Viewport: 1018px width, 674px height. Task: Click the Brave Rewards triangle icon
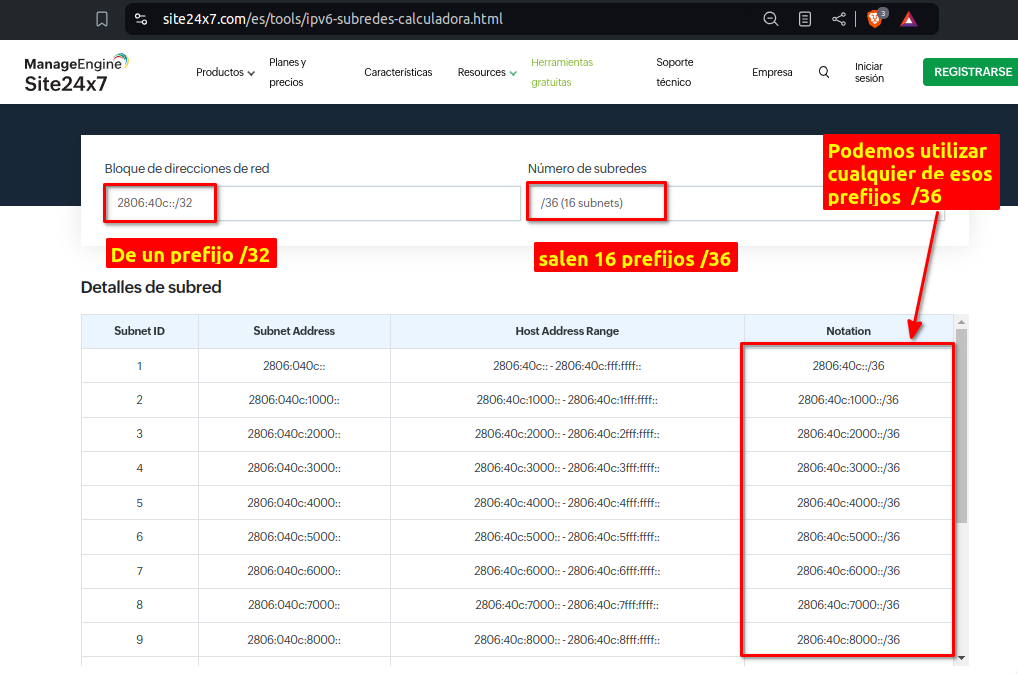point(908,19)
